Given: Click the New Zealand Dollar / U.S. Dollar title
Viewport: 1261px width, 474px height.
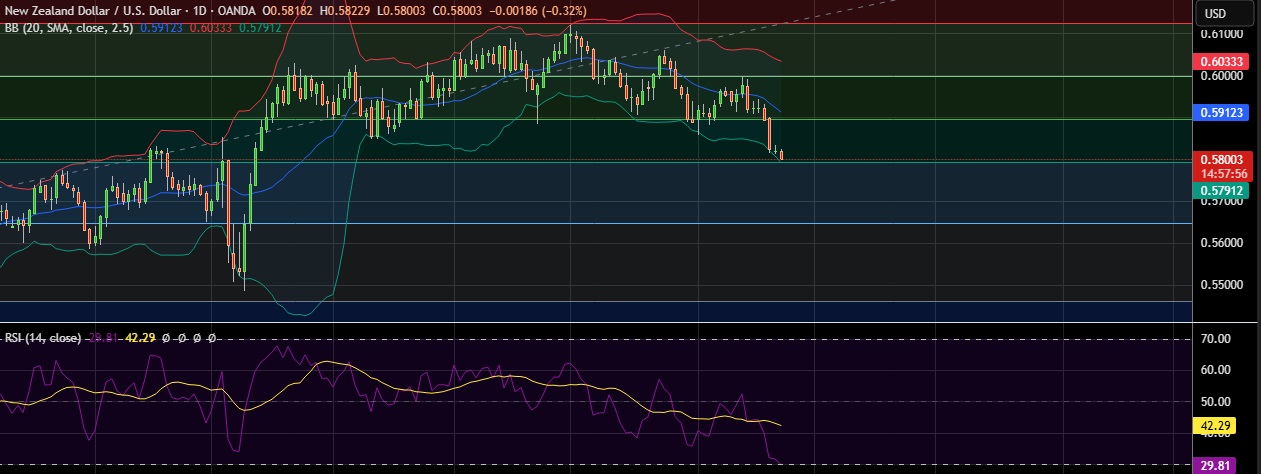Looking at the screenshot, I should point(98,10).
